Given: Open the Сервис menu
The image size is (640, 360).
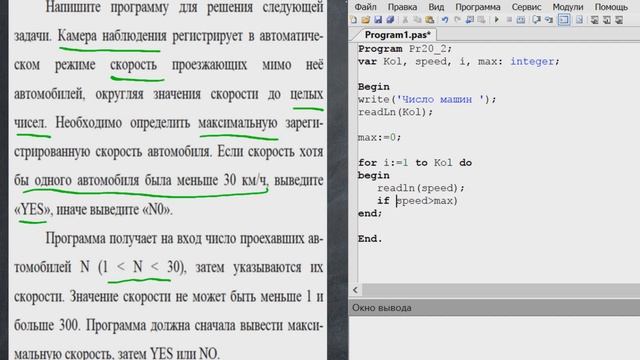Looking at the screenshot, I should tap(526, 7).
